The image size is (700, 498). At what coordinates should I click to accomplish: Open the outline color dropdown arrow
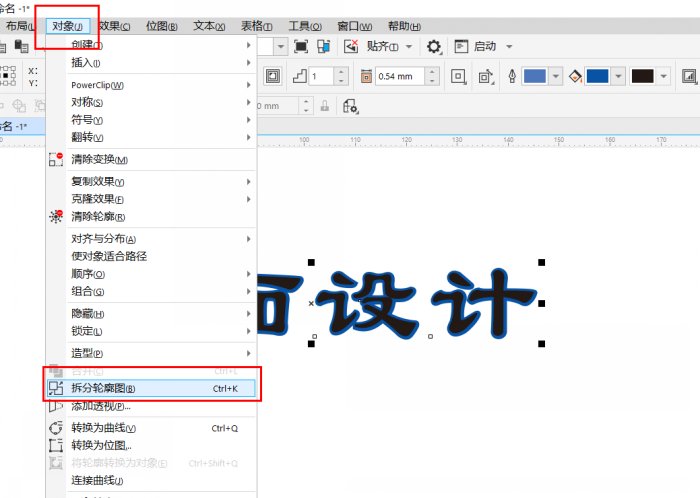(x=557, y=76)
